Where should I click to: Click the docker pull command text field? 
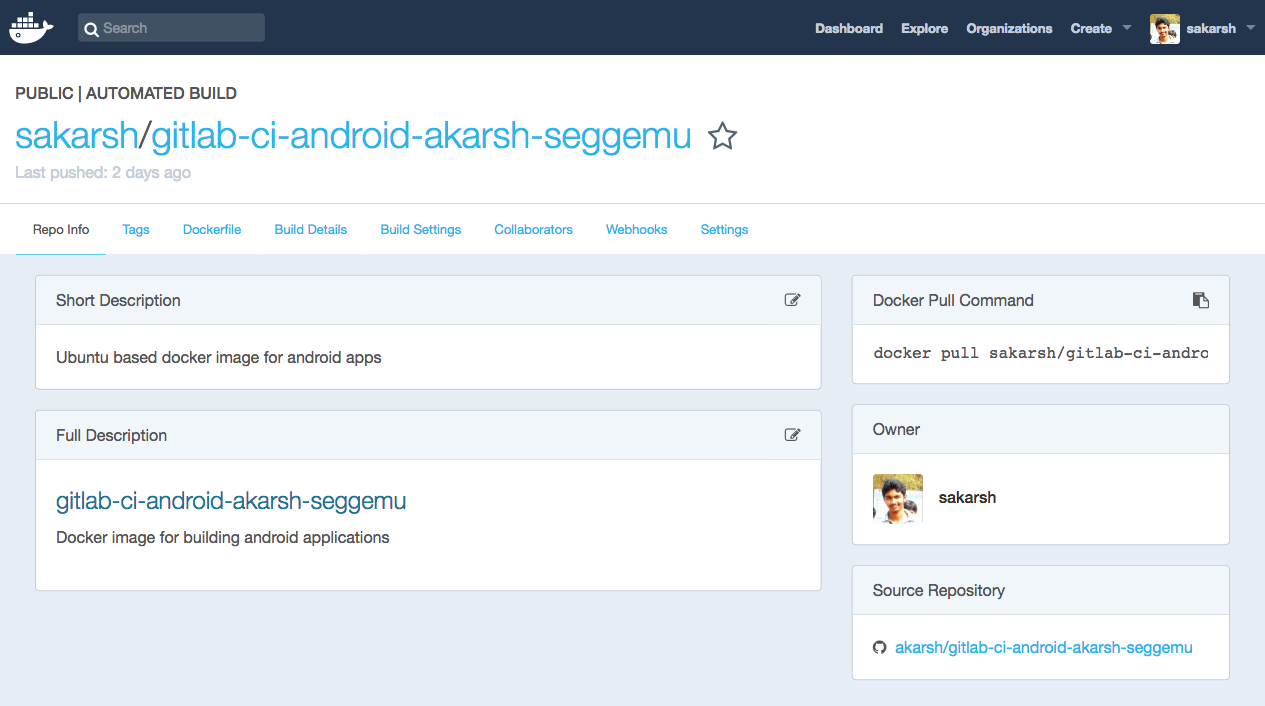point(1040,353)
